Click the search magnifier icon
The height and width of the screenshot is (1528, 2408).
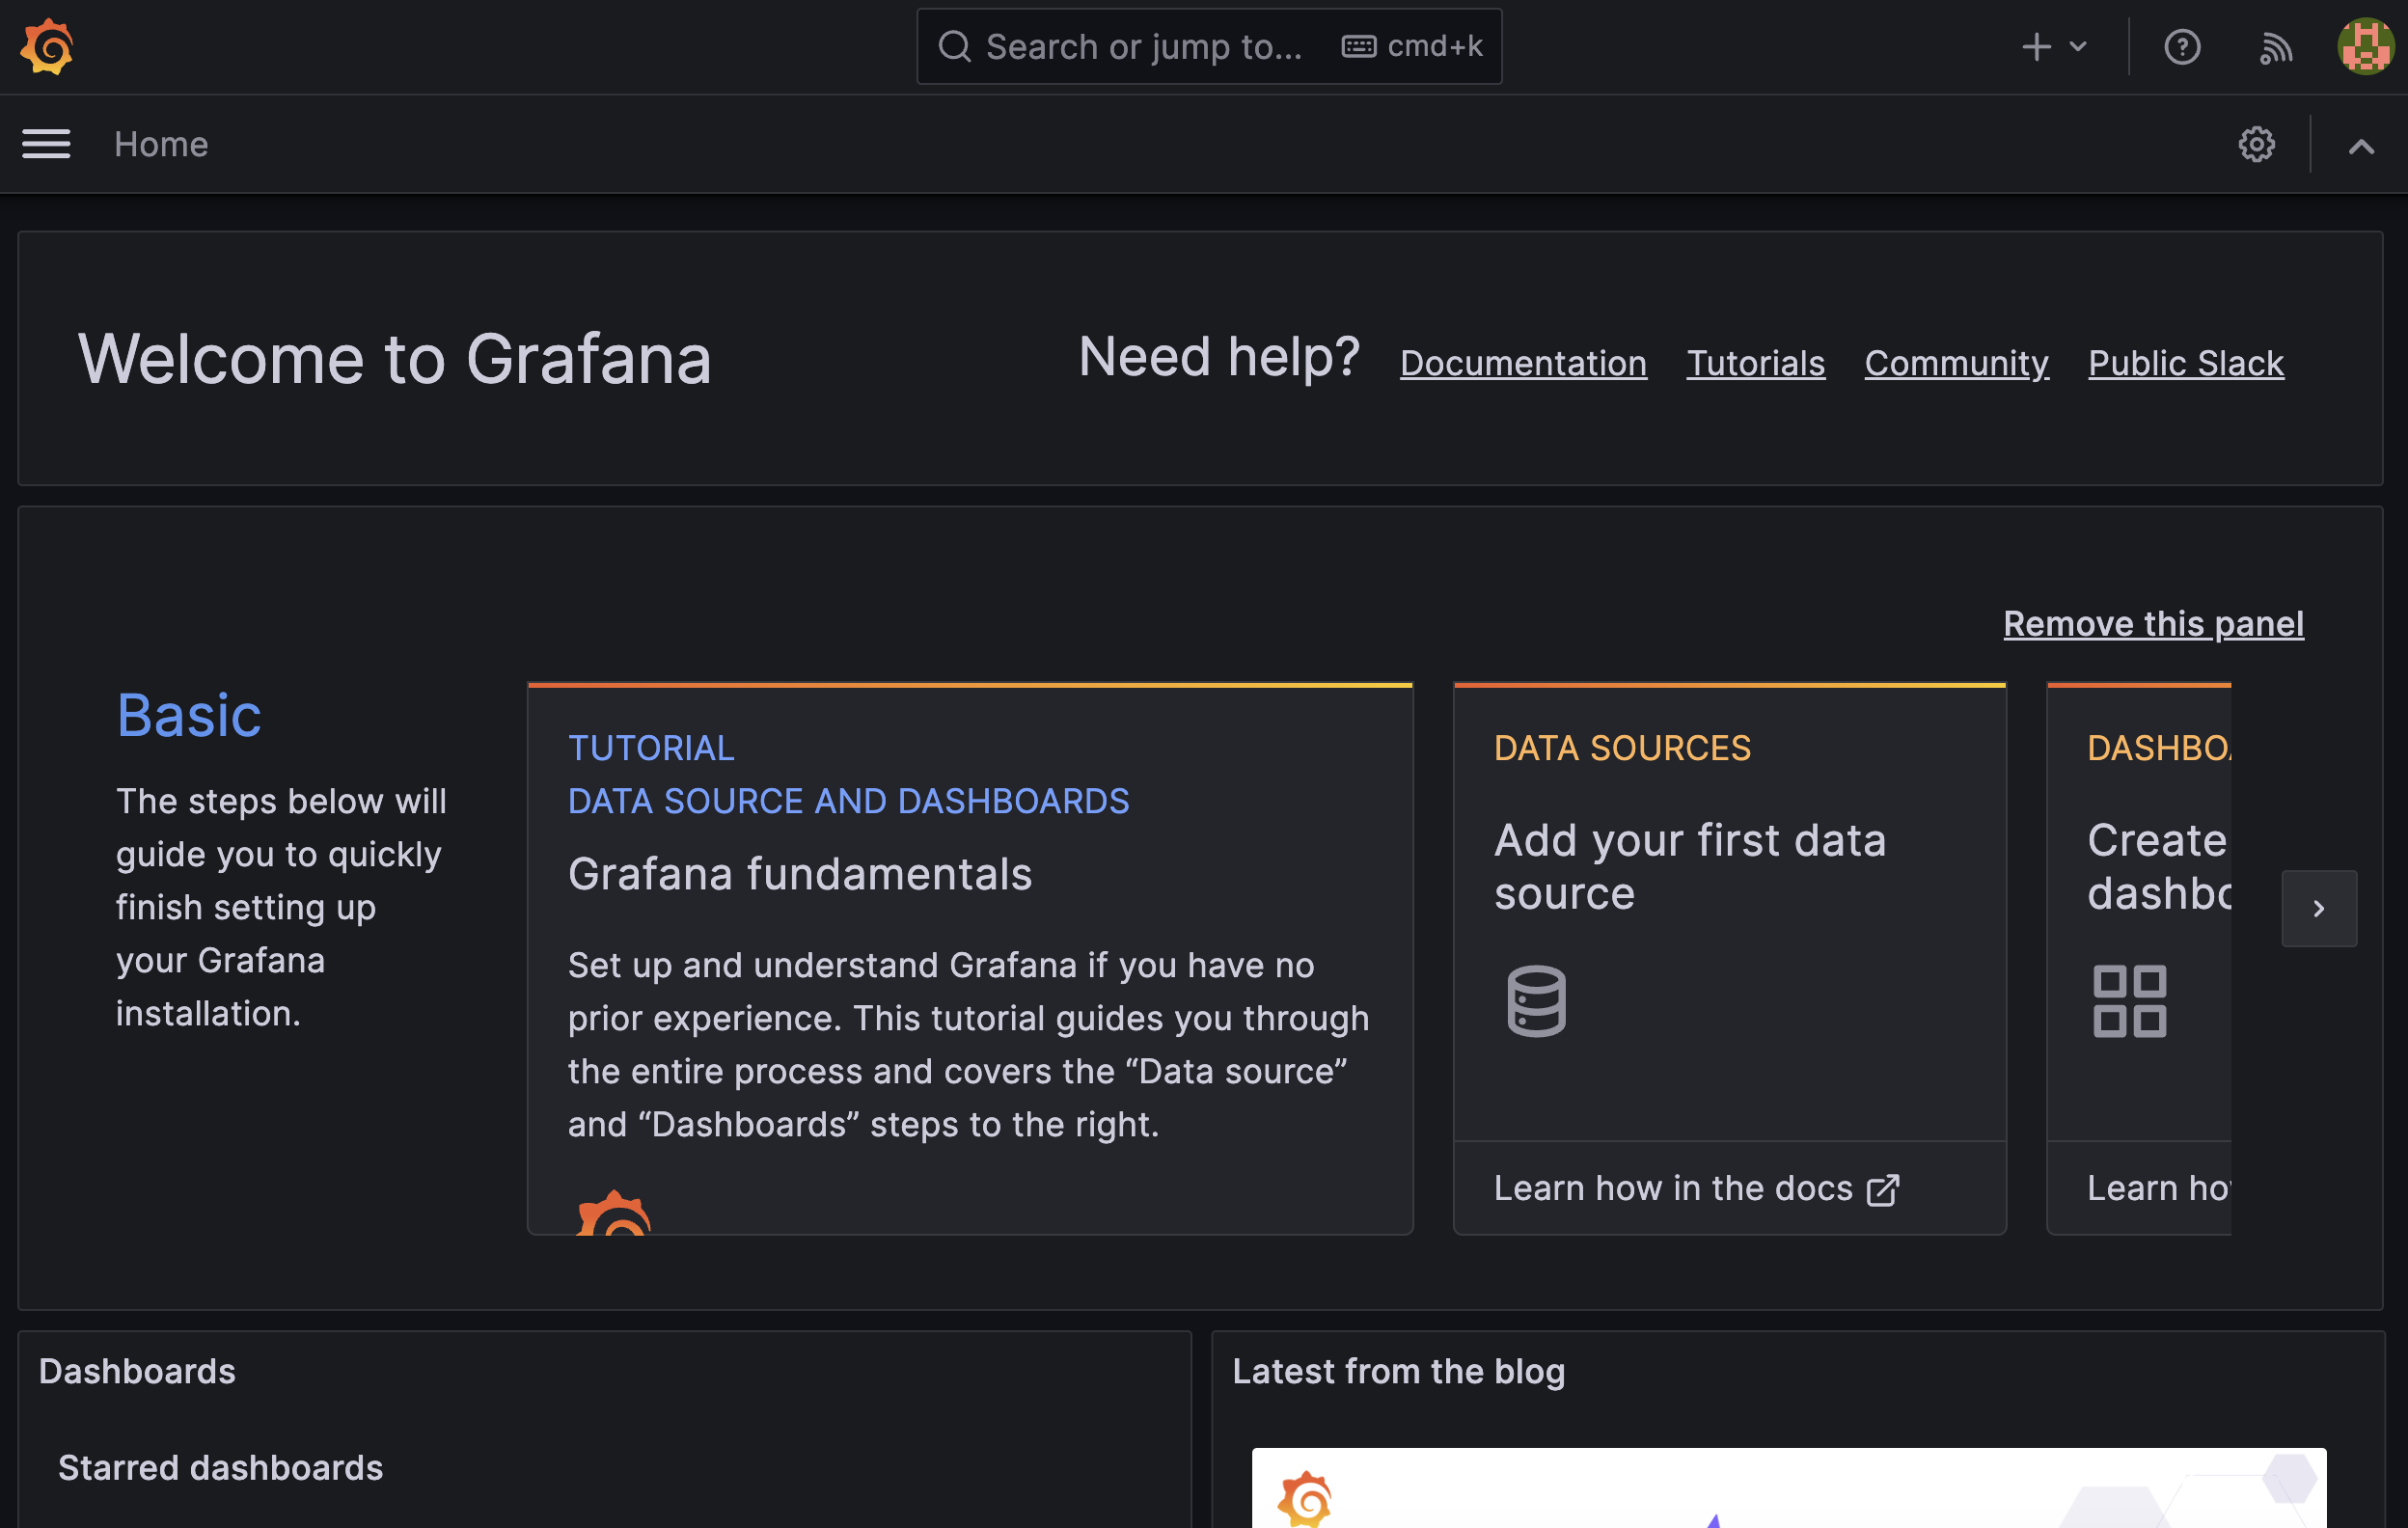(x=956, y=46)
